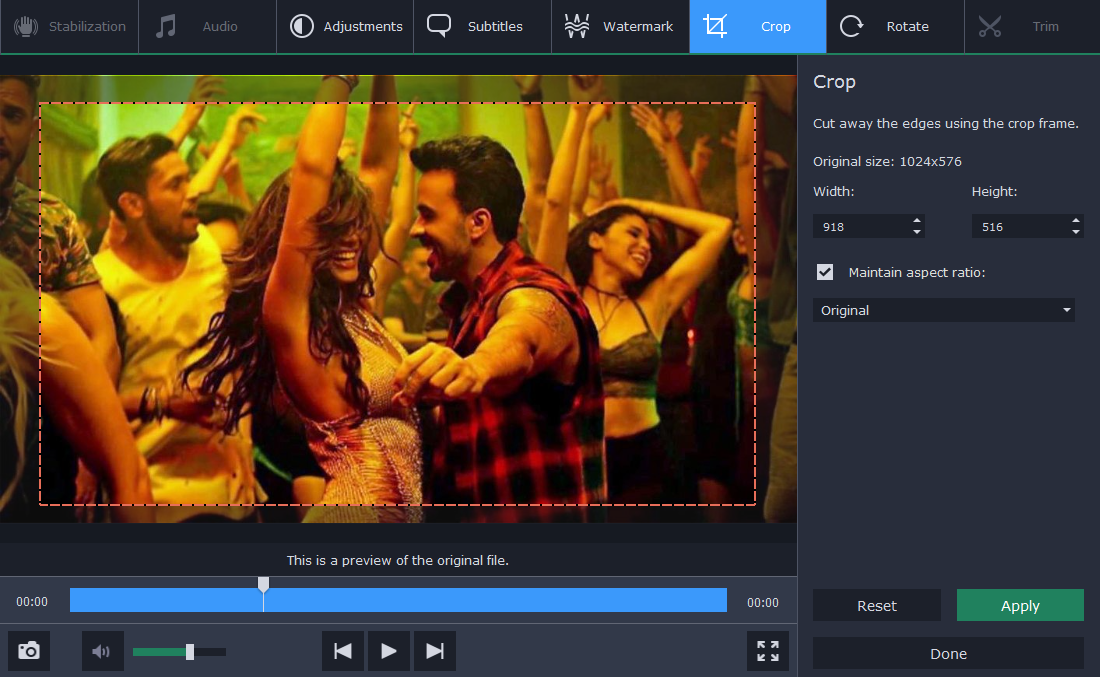Switch to the Adjustments tab
Viewport: 1100px width, 677px height.
(345, 26)
